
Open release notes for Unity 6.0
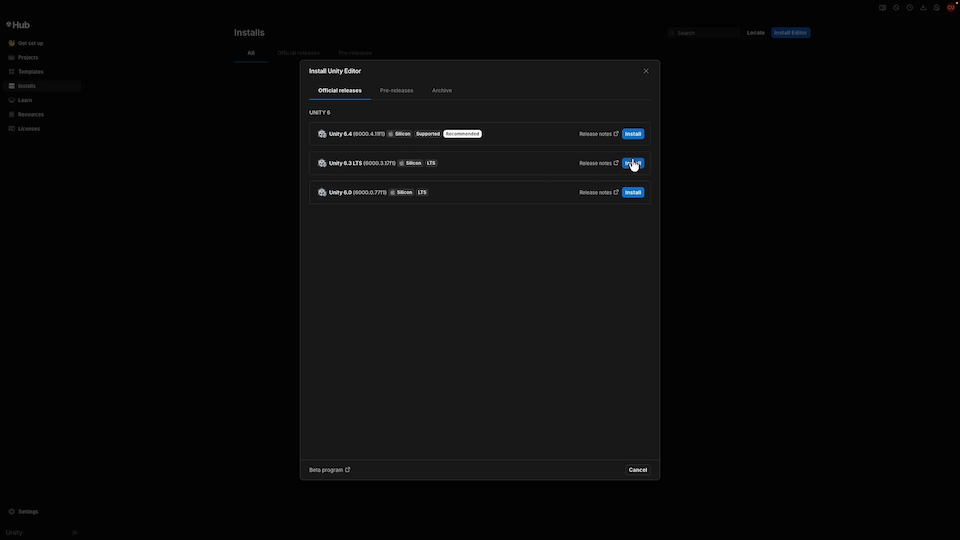(598, 192)
